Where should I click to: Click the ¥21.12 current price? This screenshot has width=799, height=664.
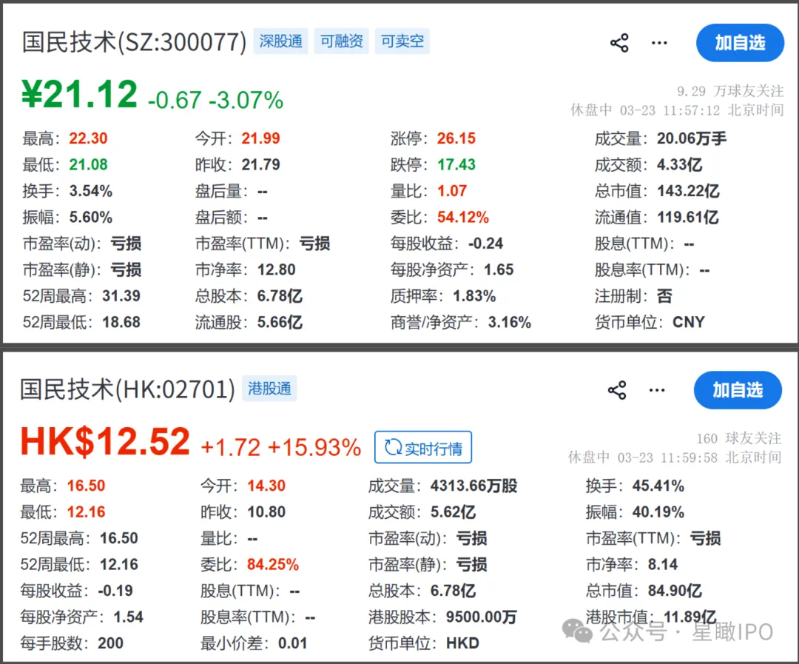coord(79,96)
